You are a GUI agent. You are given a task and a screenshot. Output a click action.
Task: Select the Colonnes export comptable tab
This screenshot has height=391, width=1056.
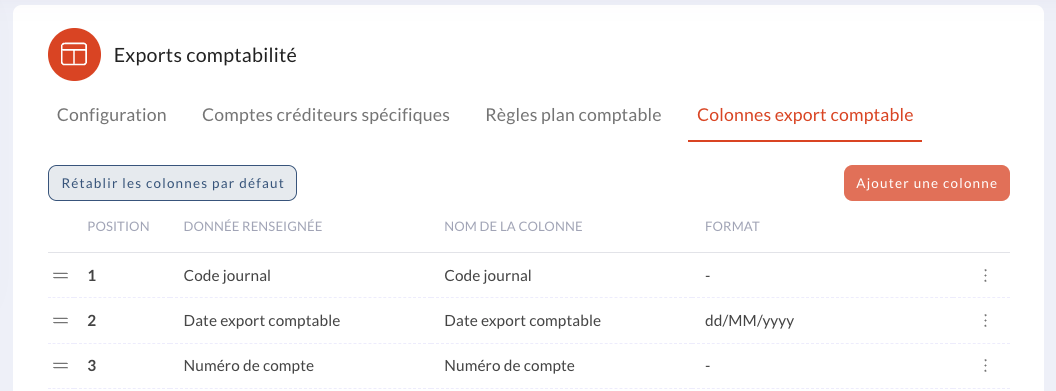click(x=805, y=115)
